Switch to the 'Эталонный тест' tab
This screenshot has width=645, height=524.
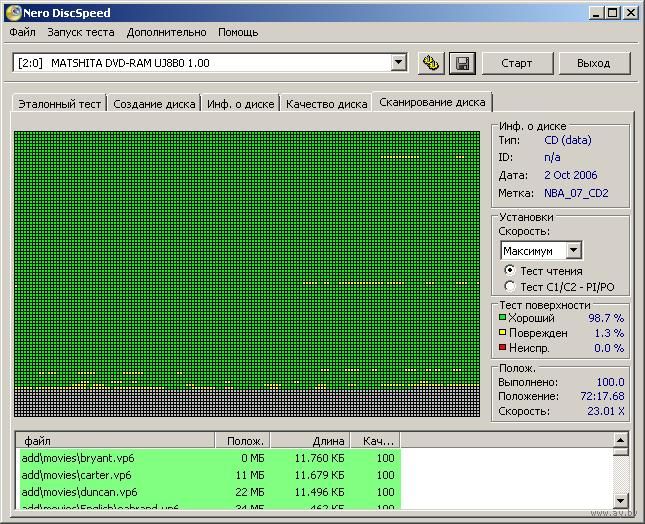57,104
